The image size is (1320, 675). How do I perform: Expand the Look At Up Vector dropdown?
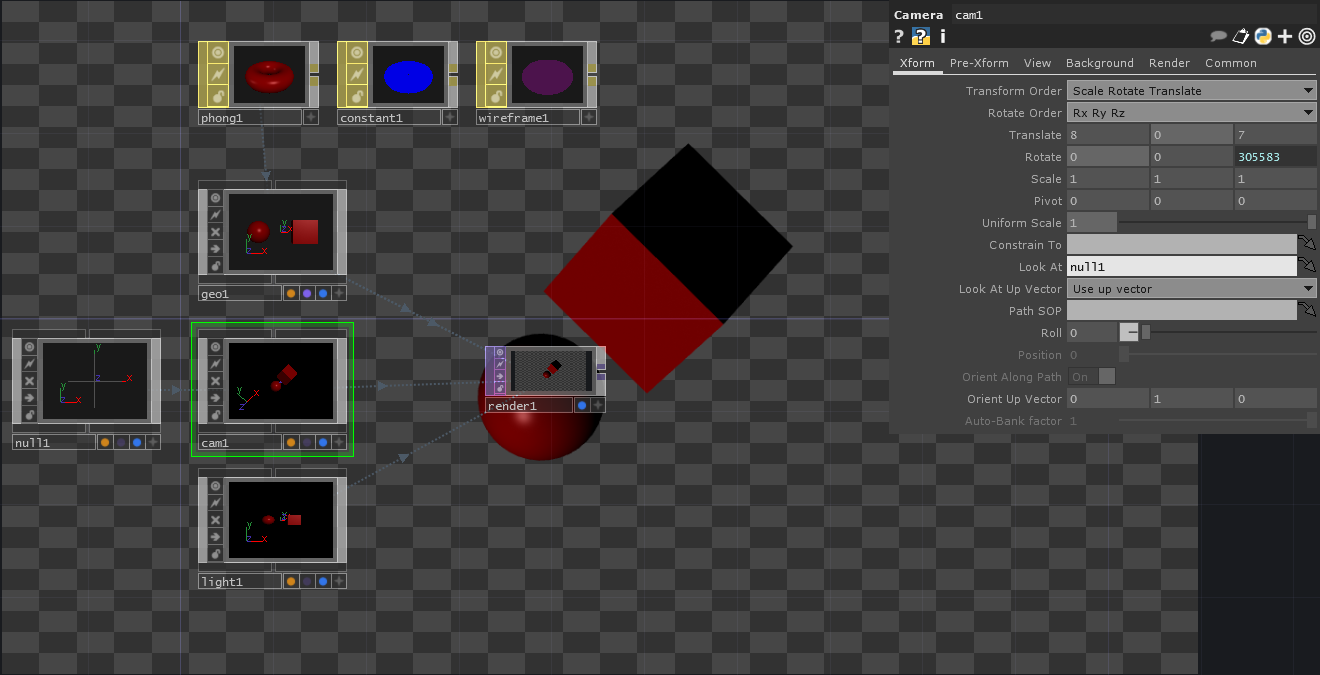1192,289
